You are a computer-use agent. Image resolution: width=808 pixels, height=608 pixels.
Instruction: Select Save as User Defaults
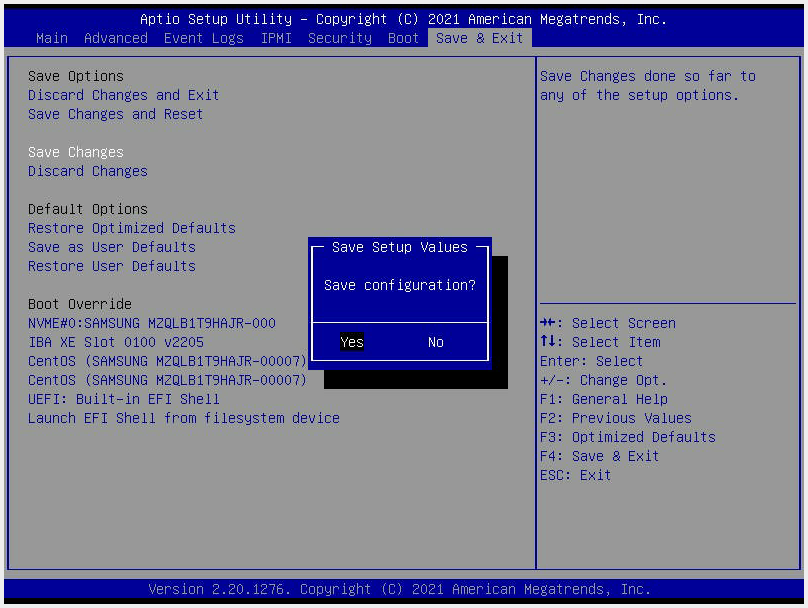pos(112,247)
